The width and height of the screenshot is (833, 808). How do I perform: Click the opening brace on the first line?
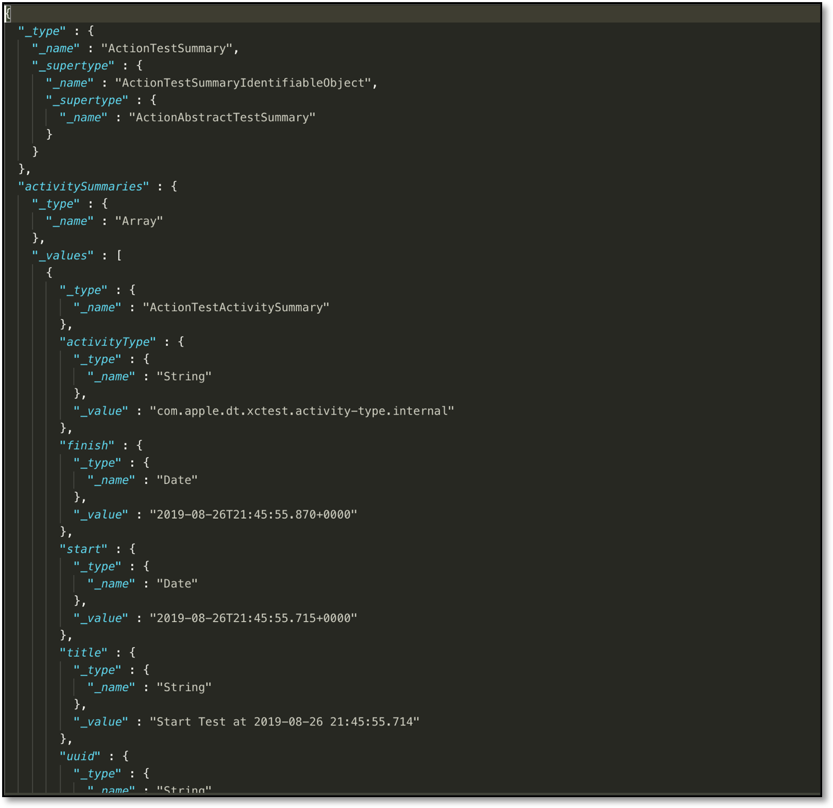pos(8,14)
